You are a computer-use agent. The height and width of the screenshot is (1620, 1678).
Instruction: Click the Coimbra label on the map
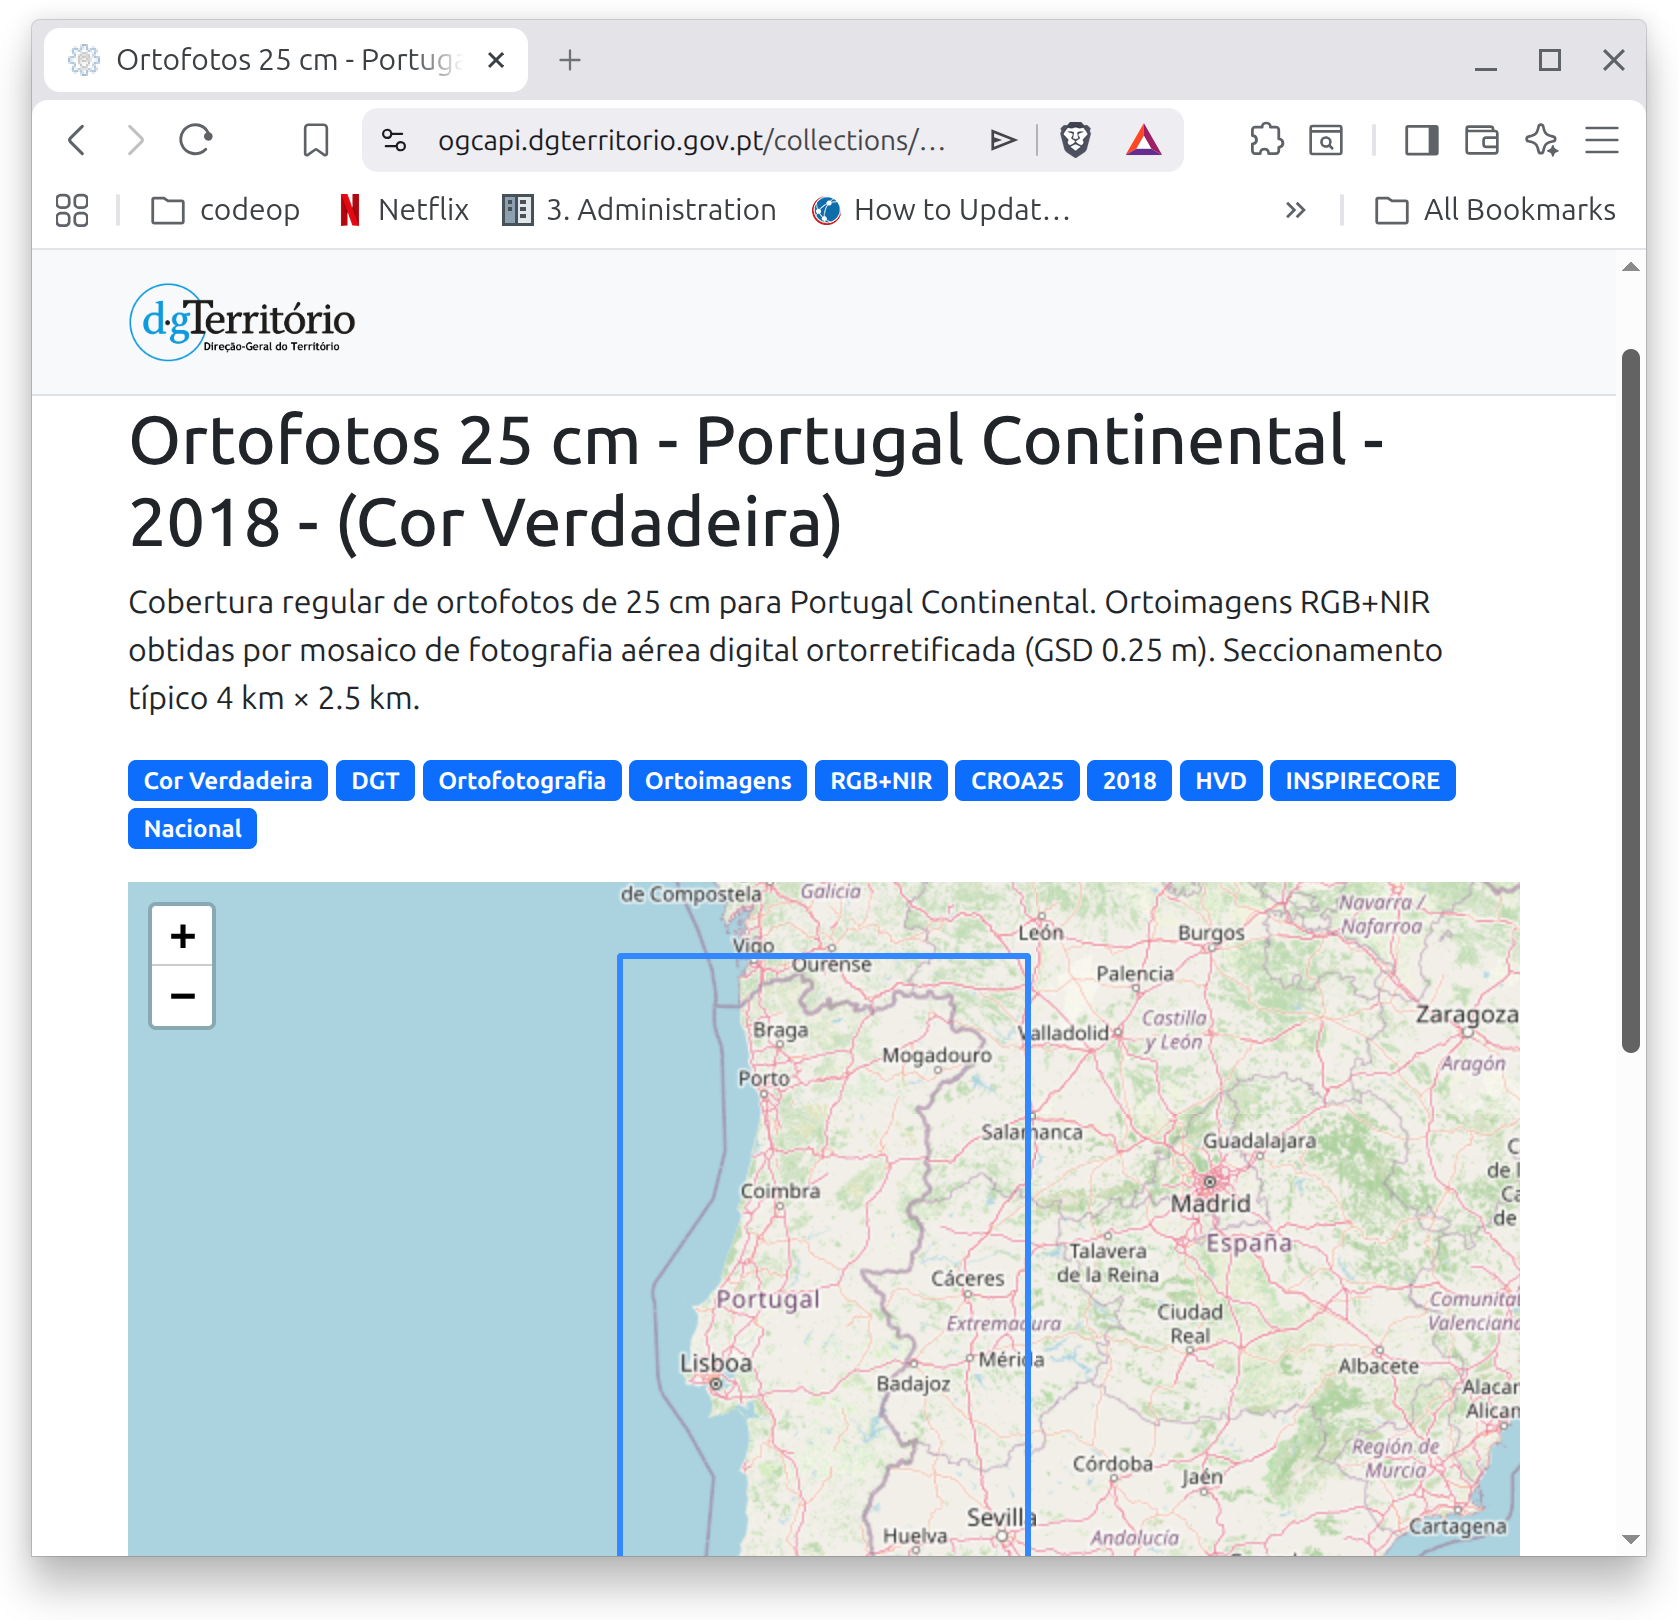[x=780, y=1191]
